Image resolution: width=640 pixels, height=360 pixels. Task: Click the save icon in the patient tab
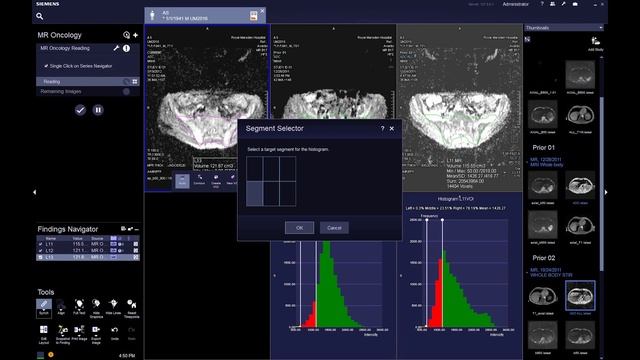[253, 16]
